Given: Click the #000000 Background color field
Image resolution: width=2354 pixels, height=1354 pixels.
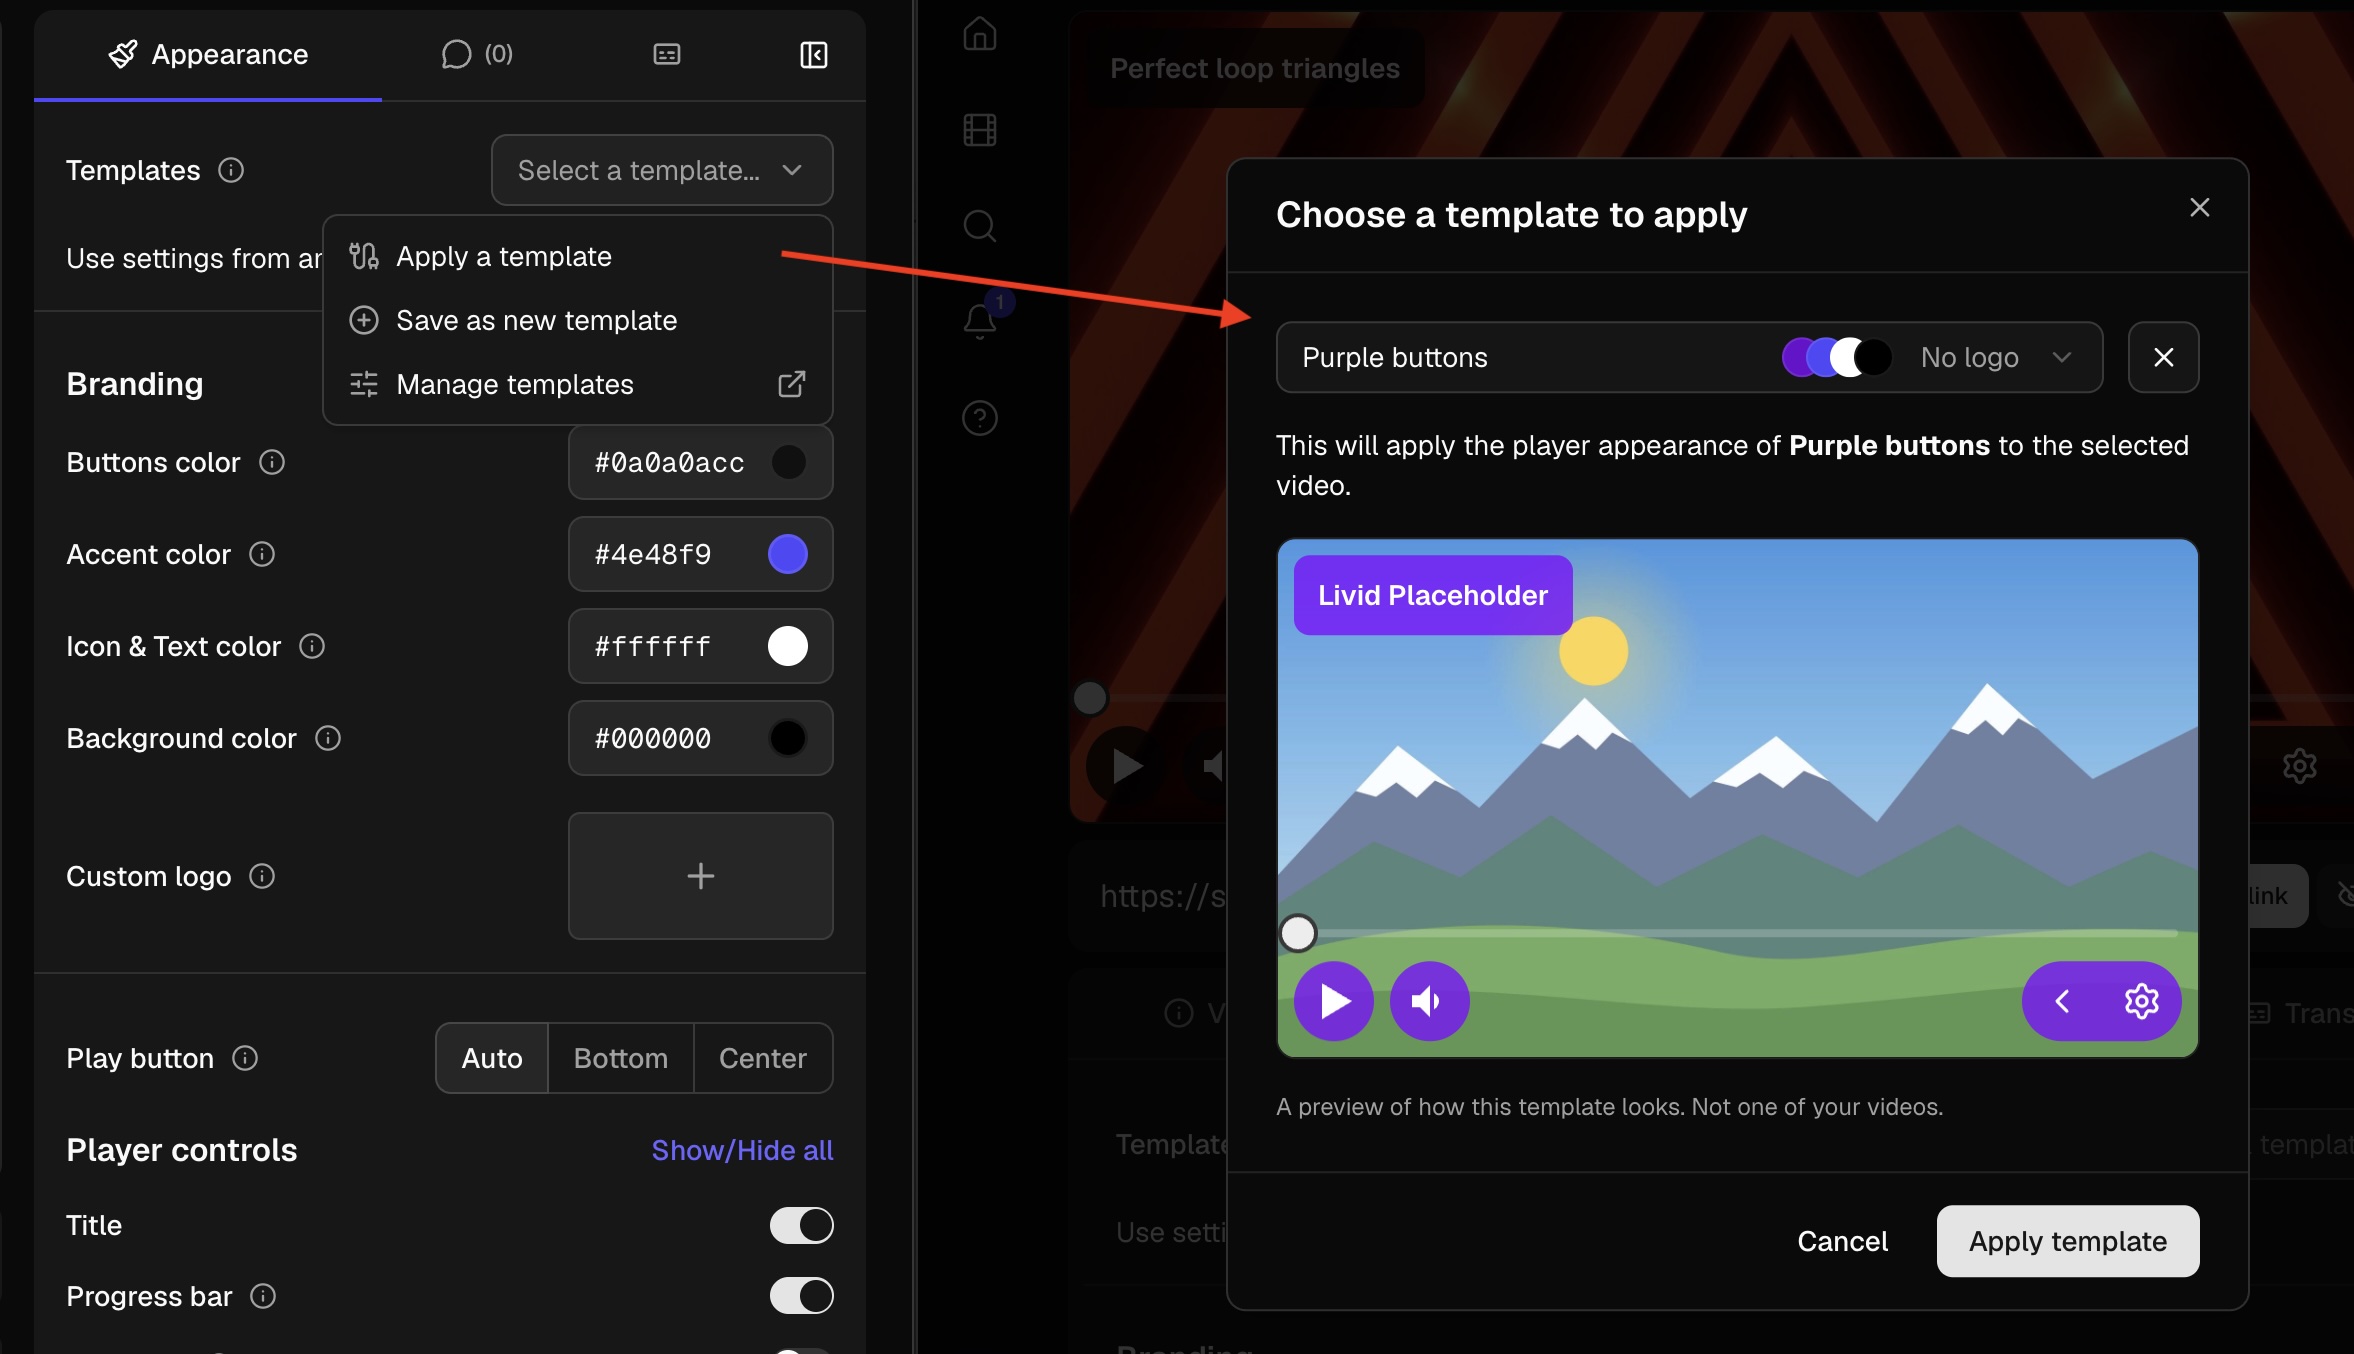Looking at the screenshot, I should [x=701, y=738].
